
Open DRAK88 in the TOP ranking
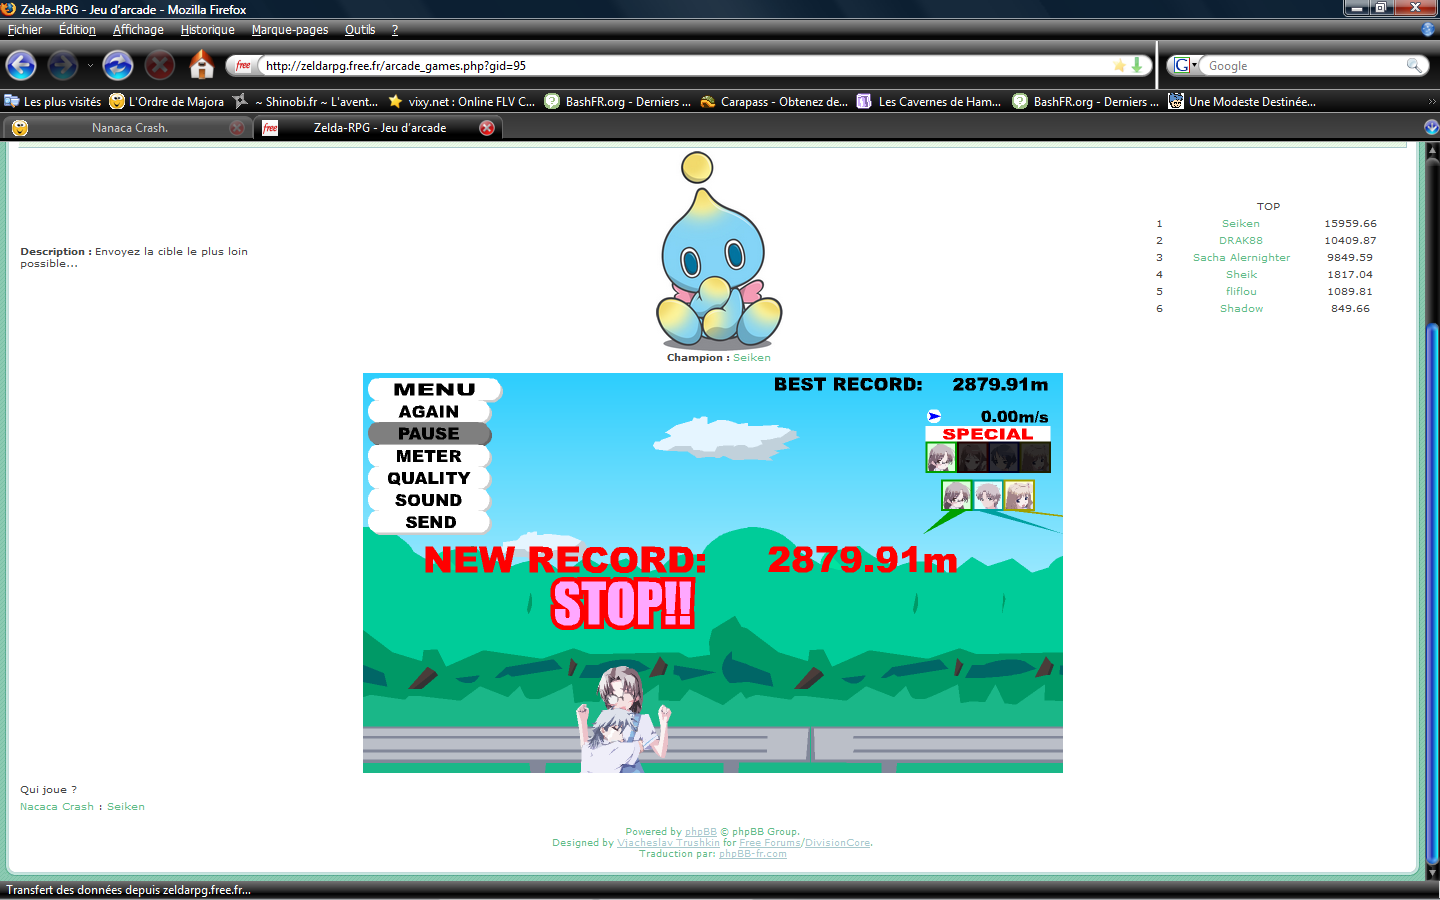click(x=1241, y=241)
